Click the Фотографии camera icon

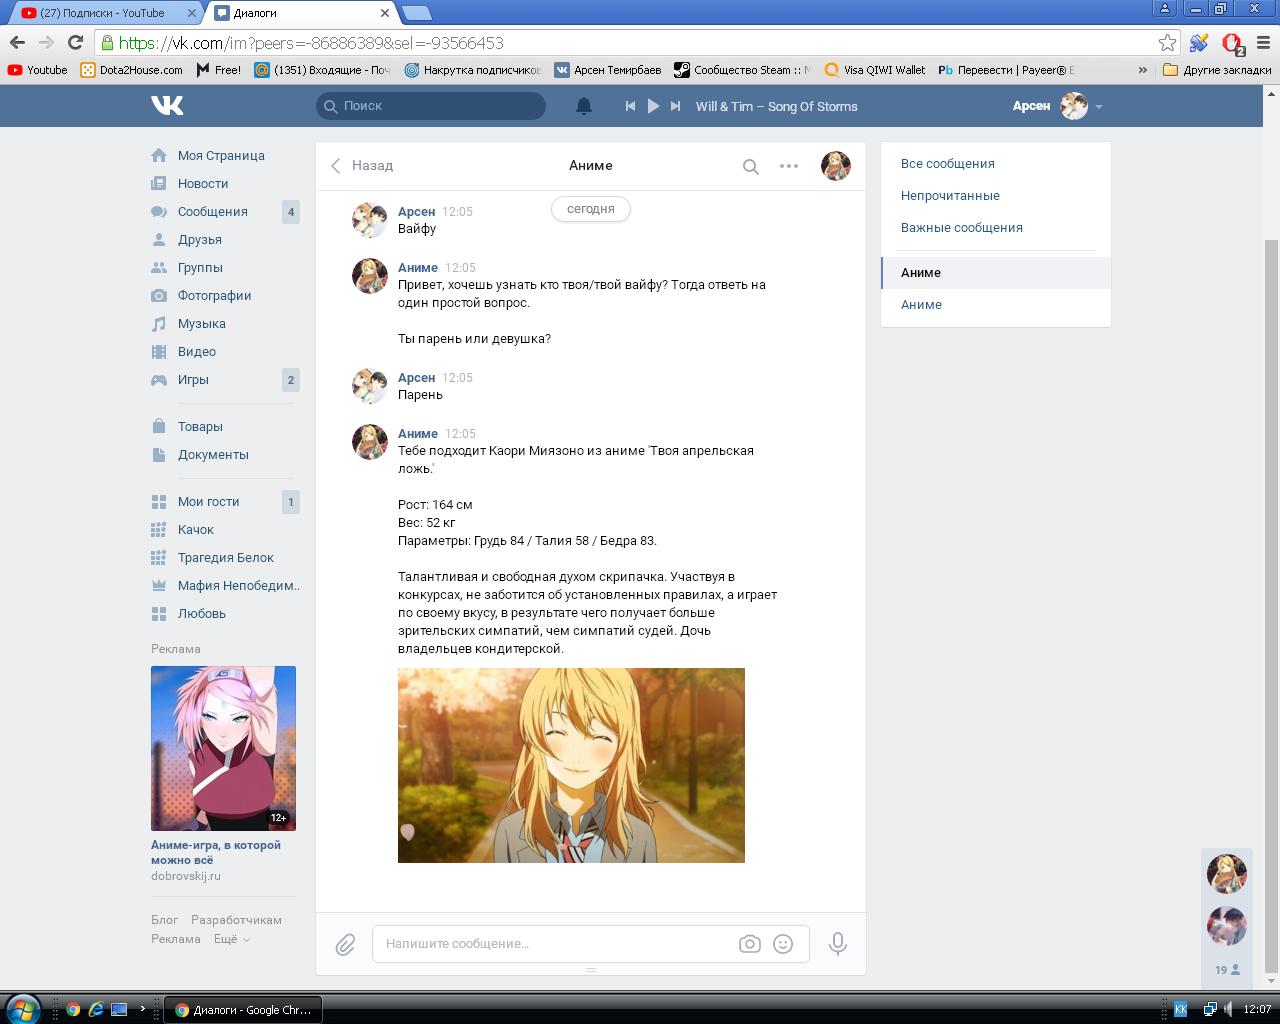tap(159, 295)
